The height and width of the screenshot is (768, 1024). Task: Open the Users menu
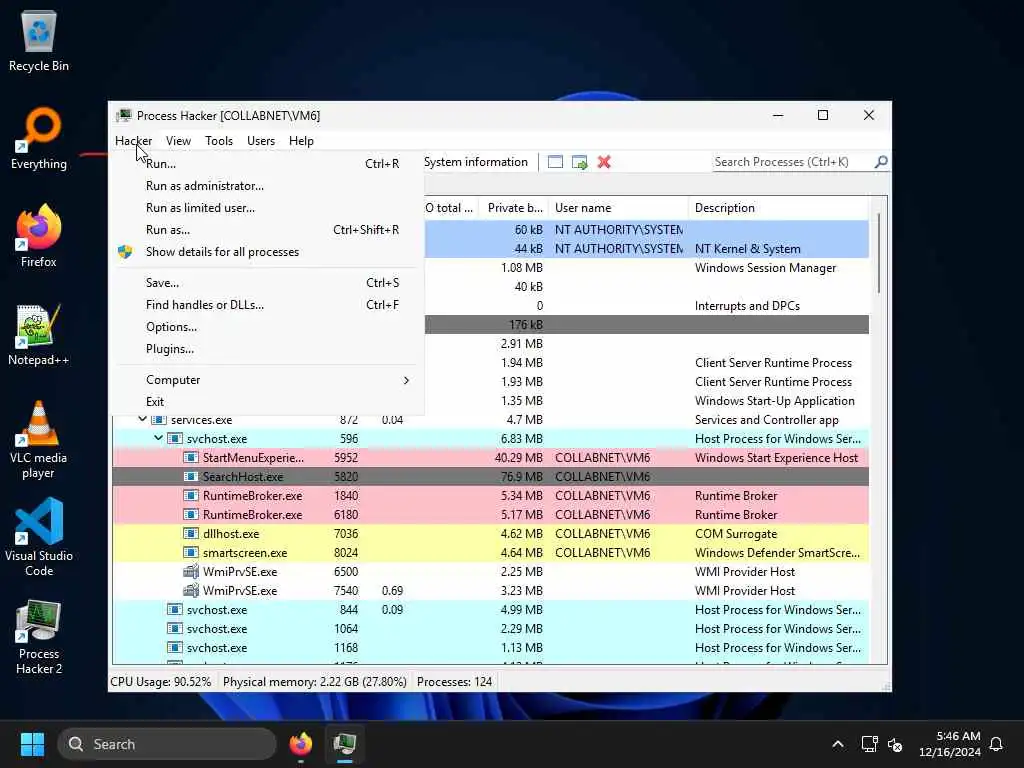coord(261,140)
